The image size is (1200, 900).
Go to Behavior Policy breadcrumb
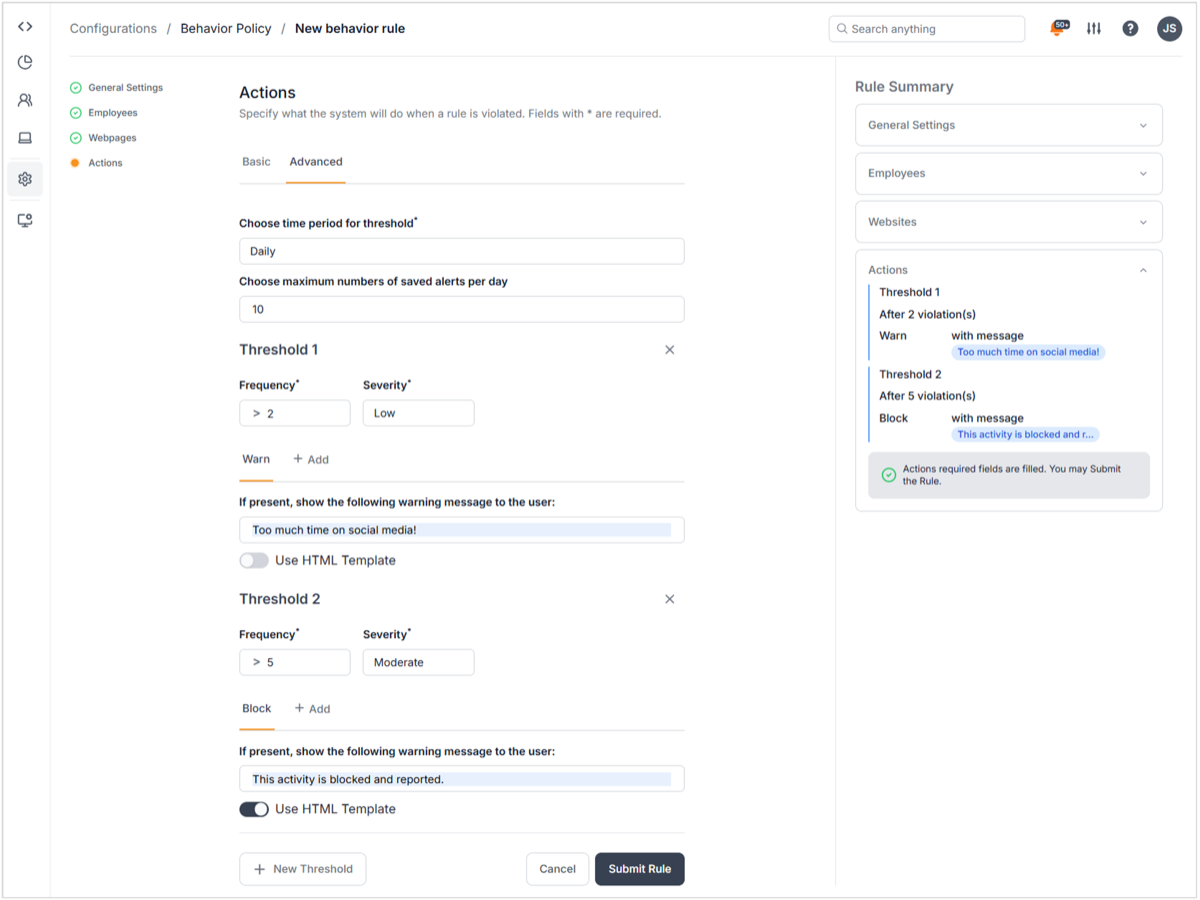pos(226,29)
